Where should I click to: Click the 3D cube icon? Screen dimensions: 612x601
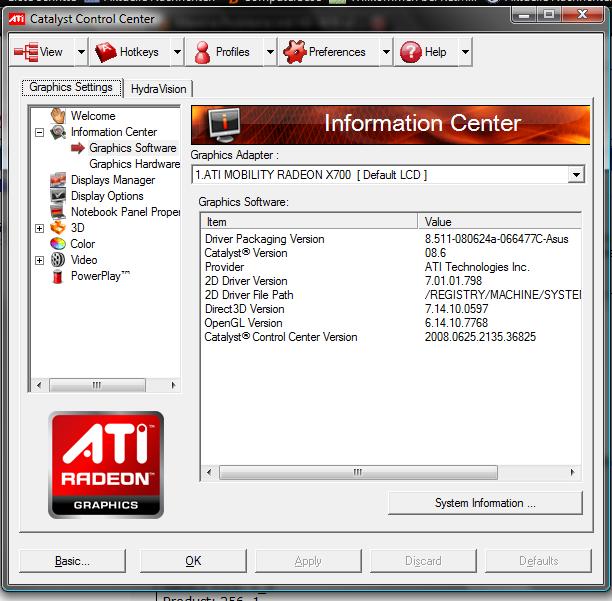point(58,228)
